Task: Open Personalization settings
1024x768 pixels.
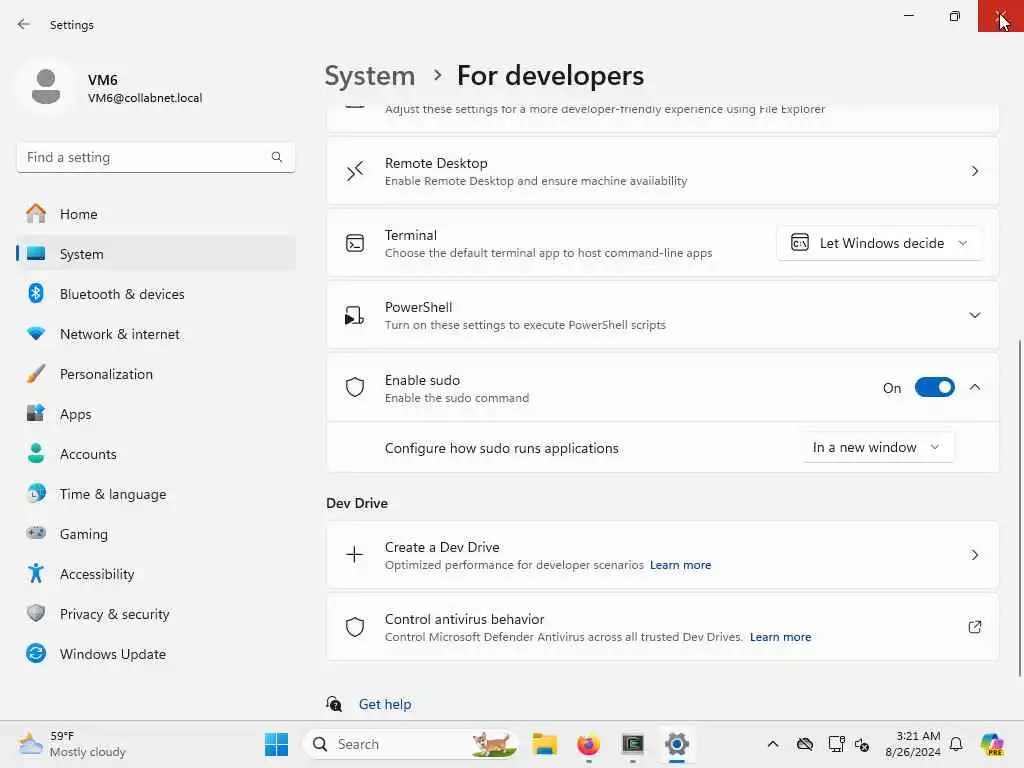Action: click(x=155, y=374)
